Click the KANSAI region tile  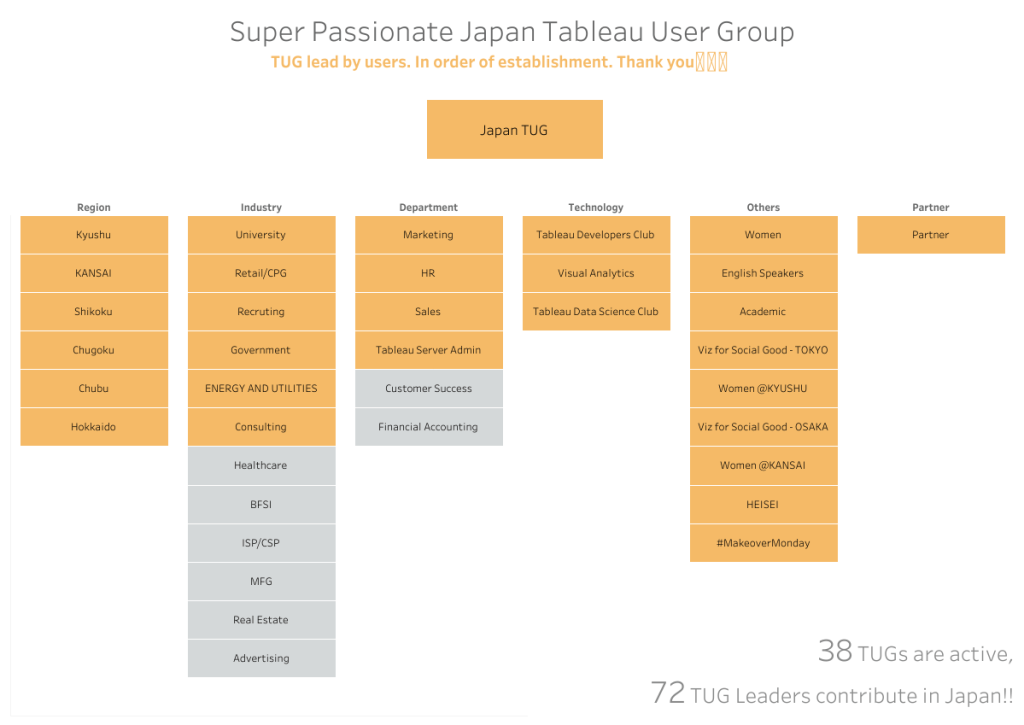point(94,273)
